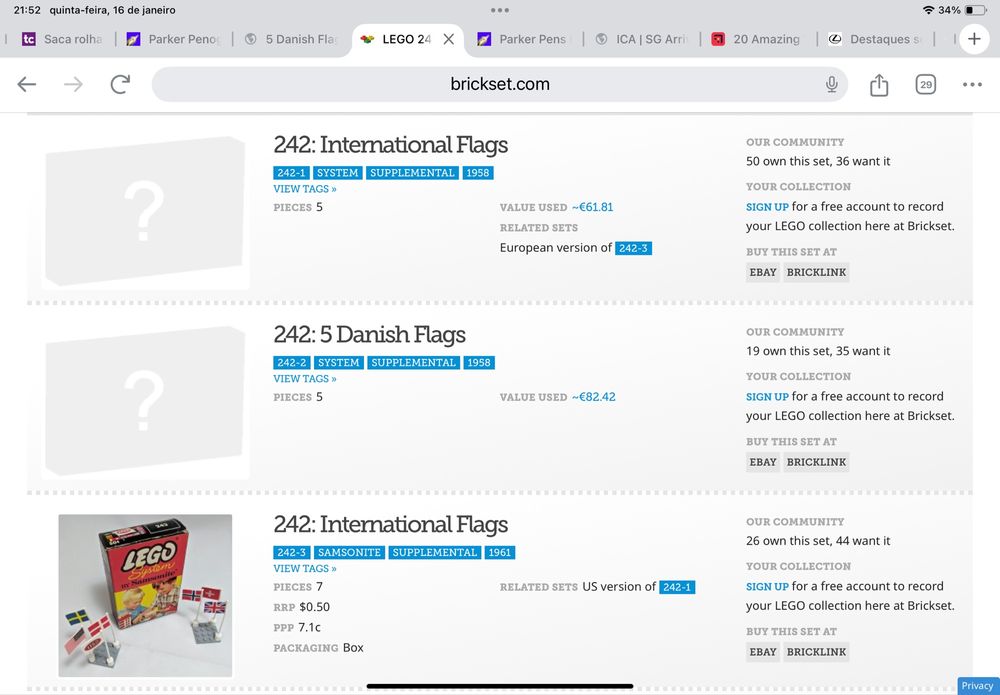The width and height of the screenshot is (1000, 695).
Task: Go back to the previous page
Action: 27,84
